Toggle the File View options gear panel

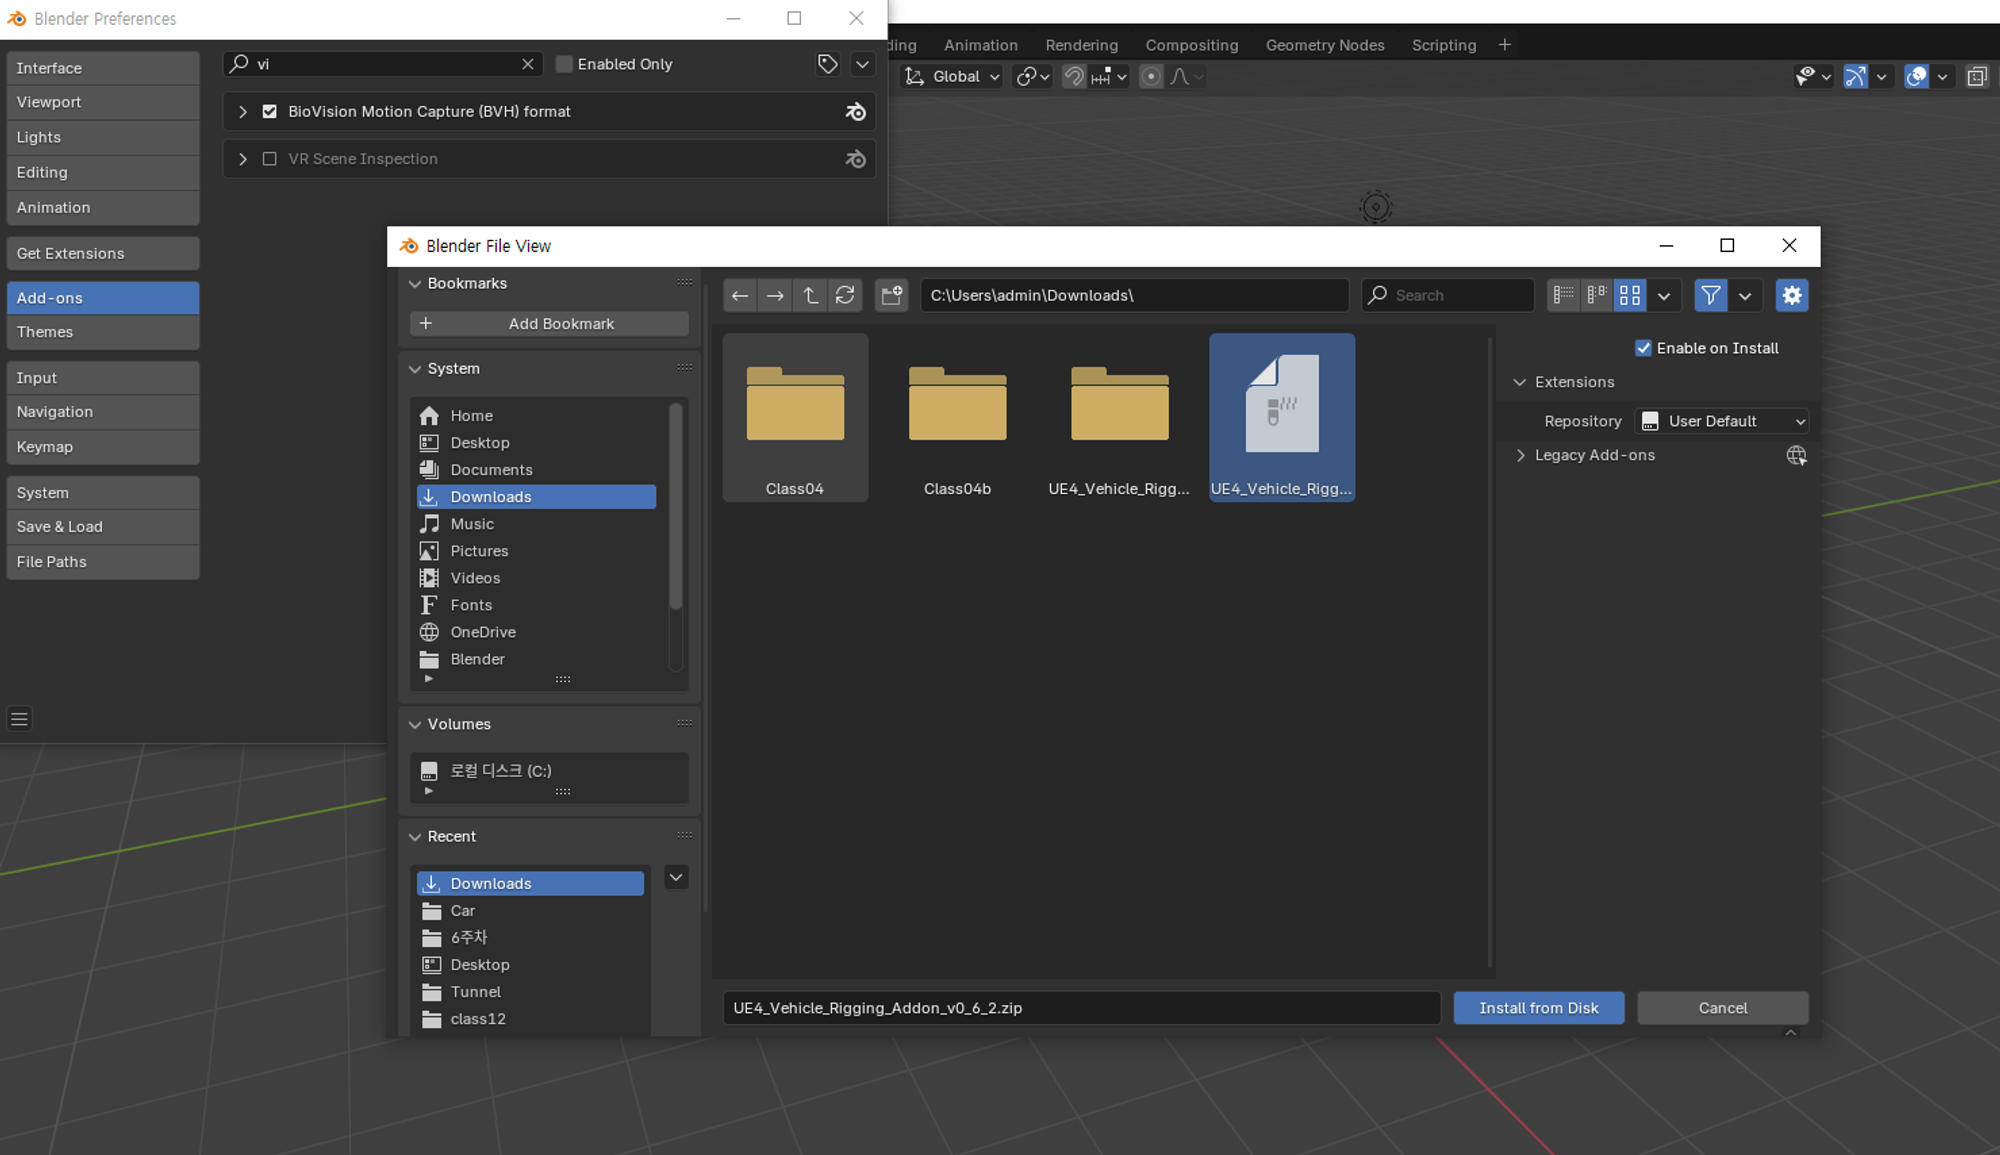tap(1792, 295)
